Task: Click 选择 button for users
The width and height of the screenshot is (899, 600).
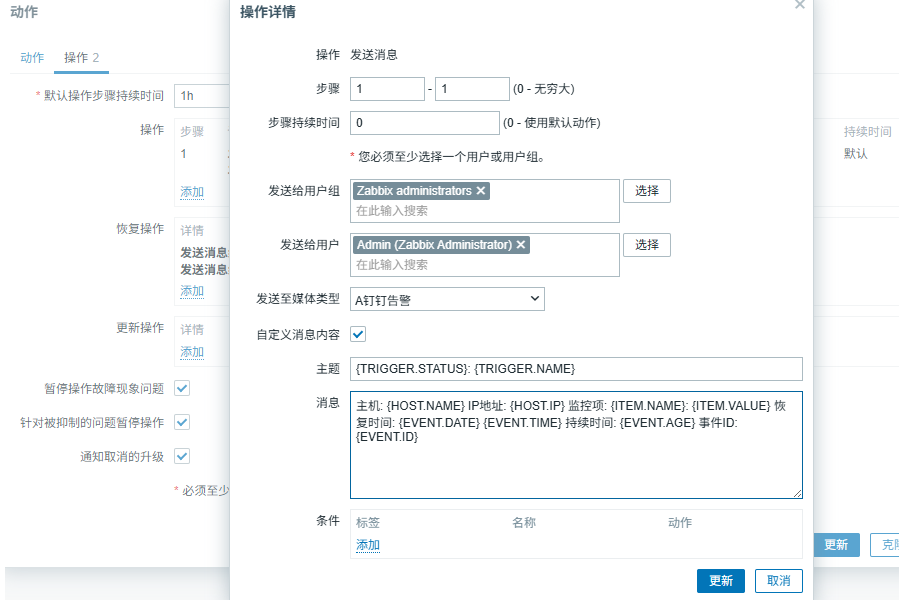Action: (x=647, y=245)
